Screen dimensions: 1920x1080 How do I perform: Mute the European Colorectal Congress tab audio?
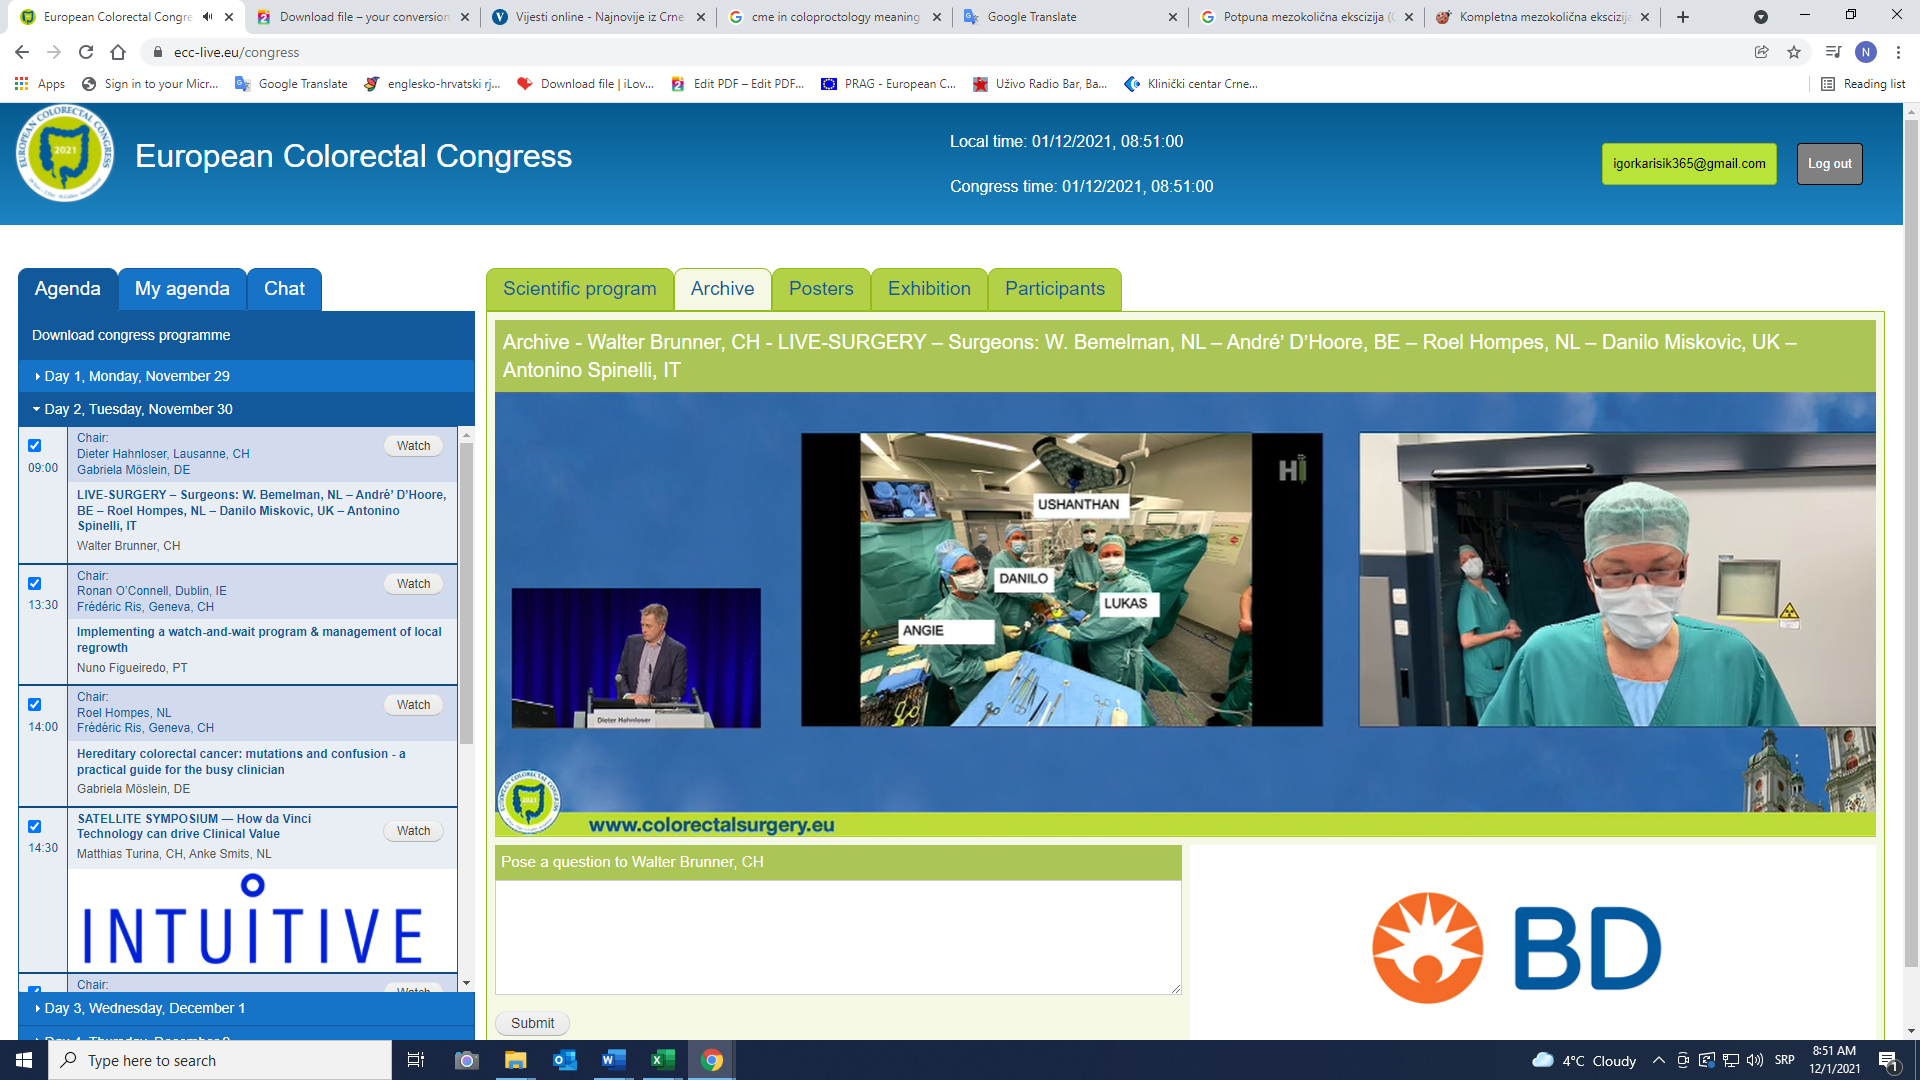tap(207, 17)
